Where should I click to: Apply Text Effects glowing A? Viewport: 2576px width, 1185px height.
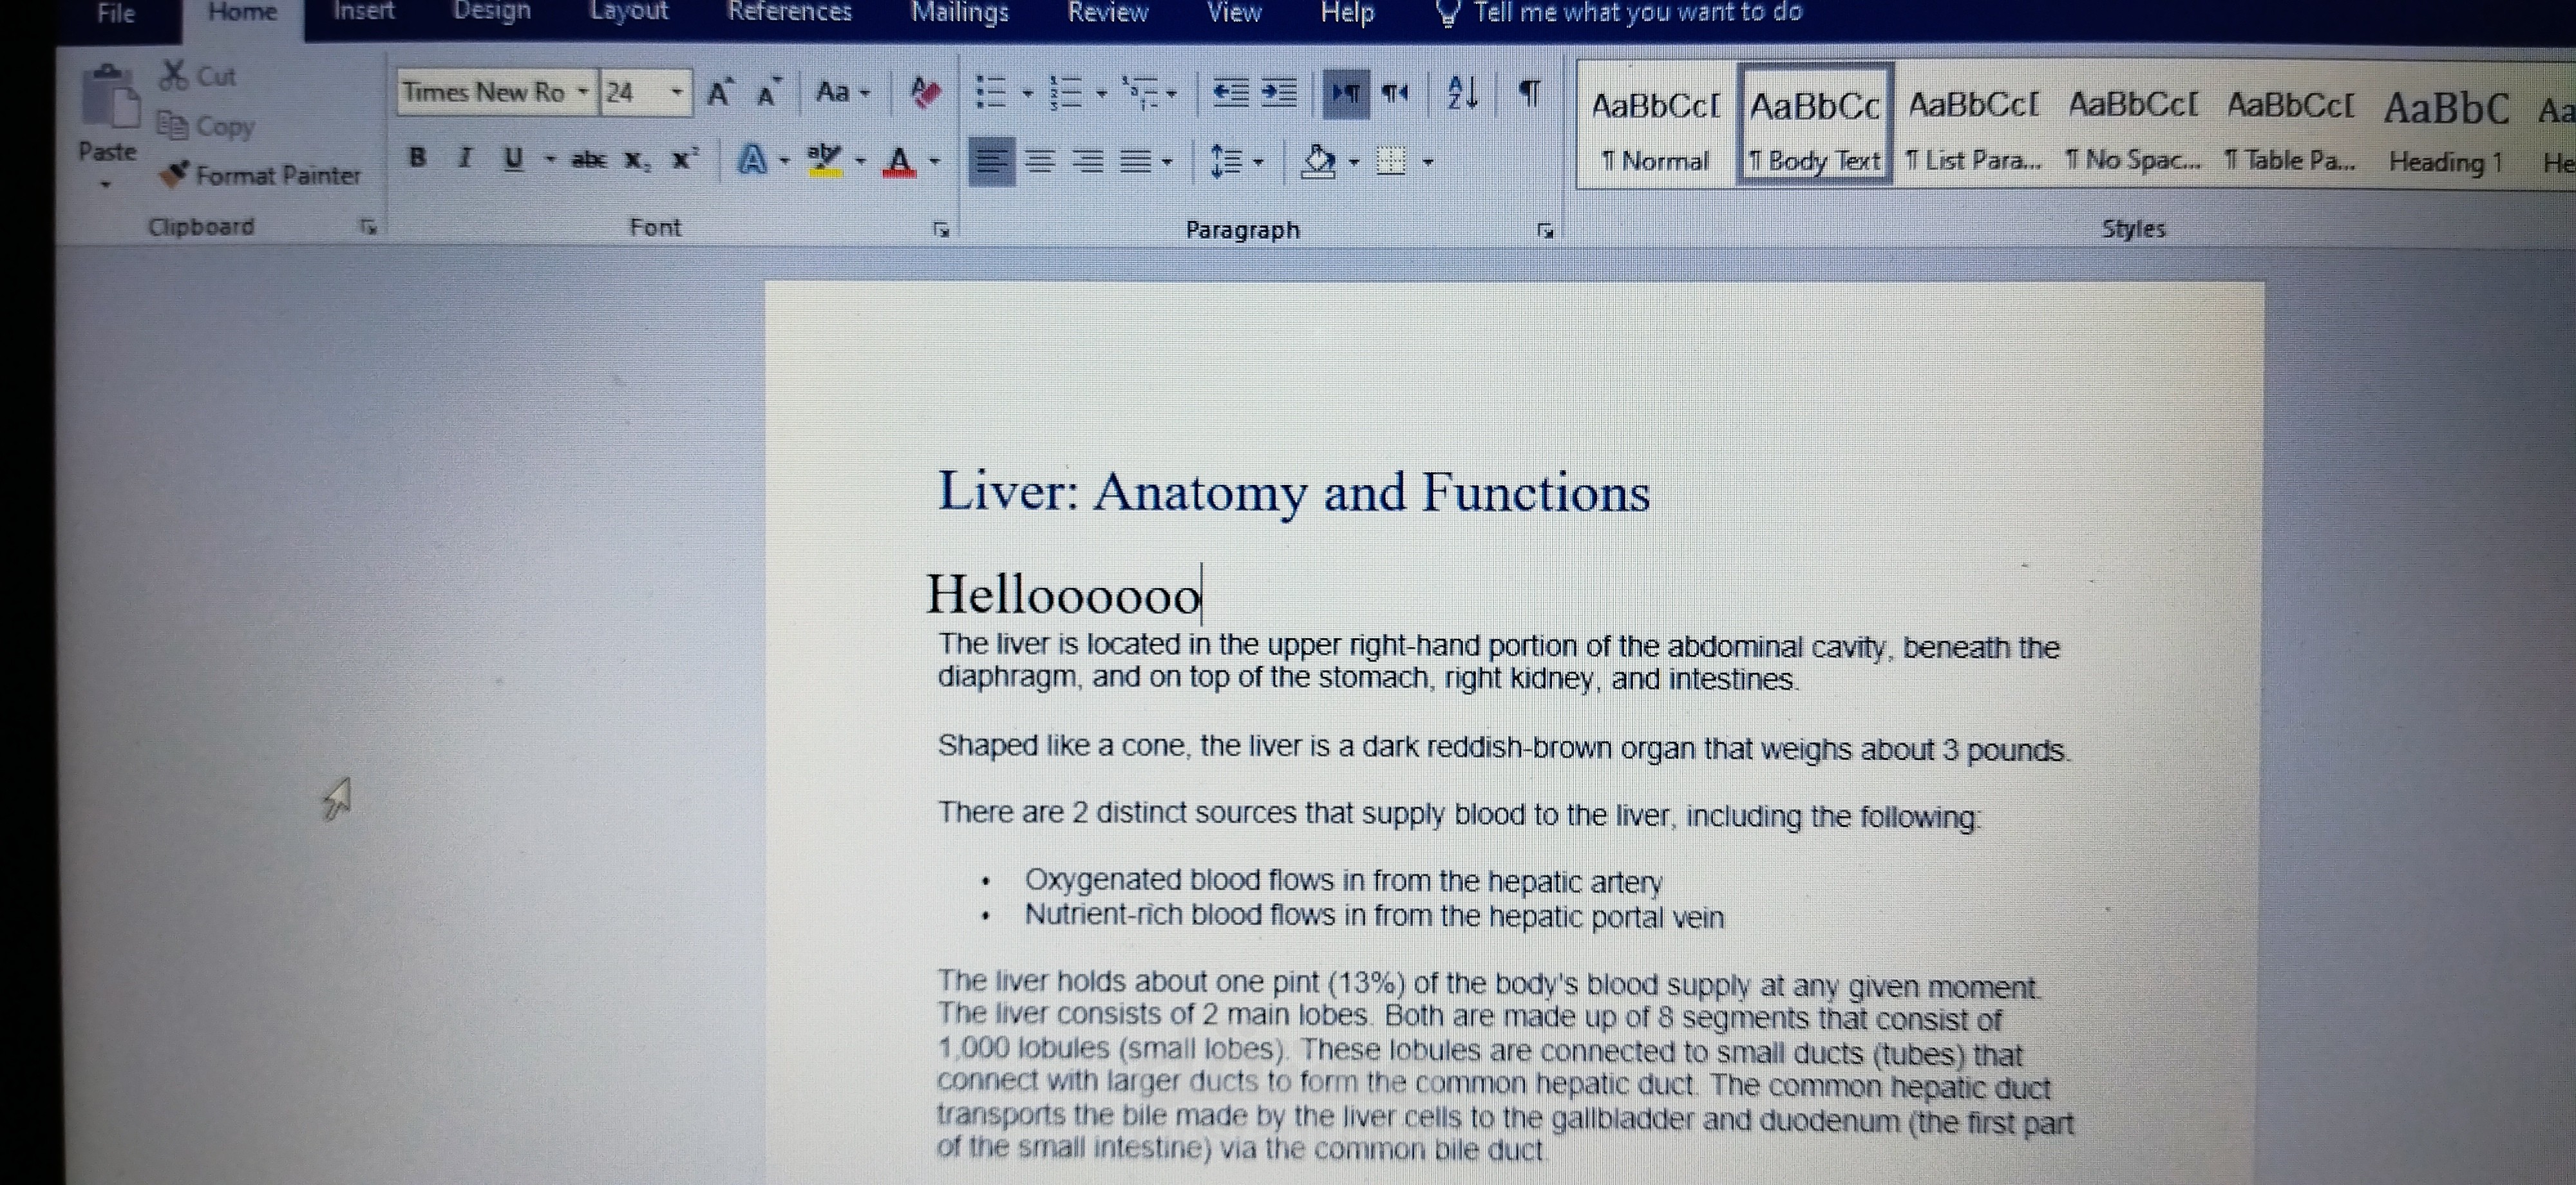click(752, 159)
